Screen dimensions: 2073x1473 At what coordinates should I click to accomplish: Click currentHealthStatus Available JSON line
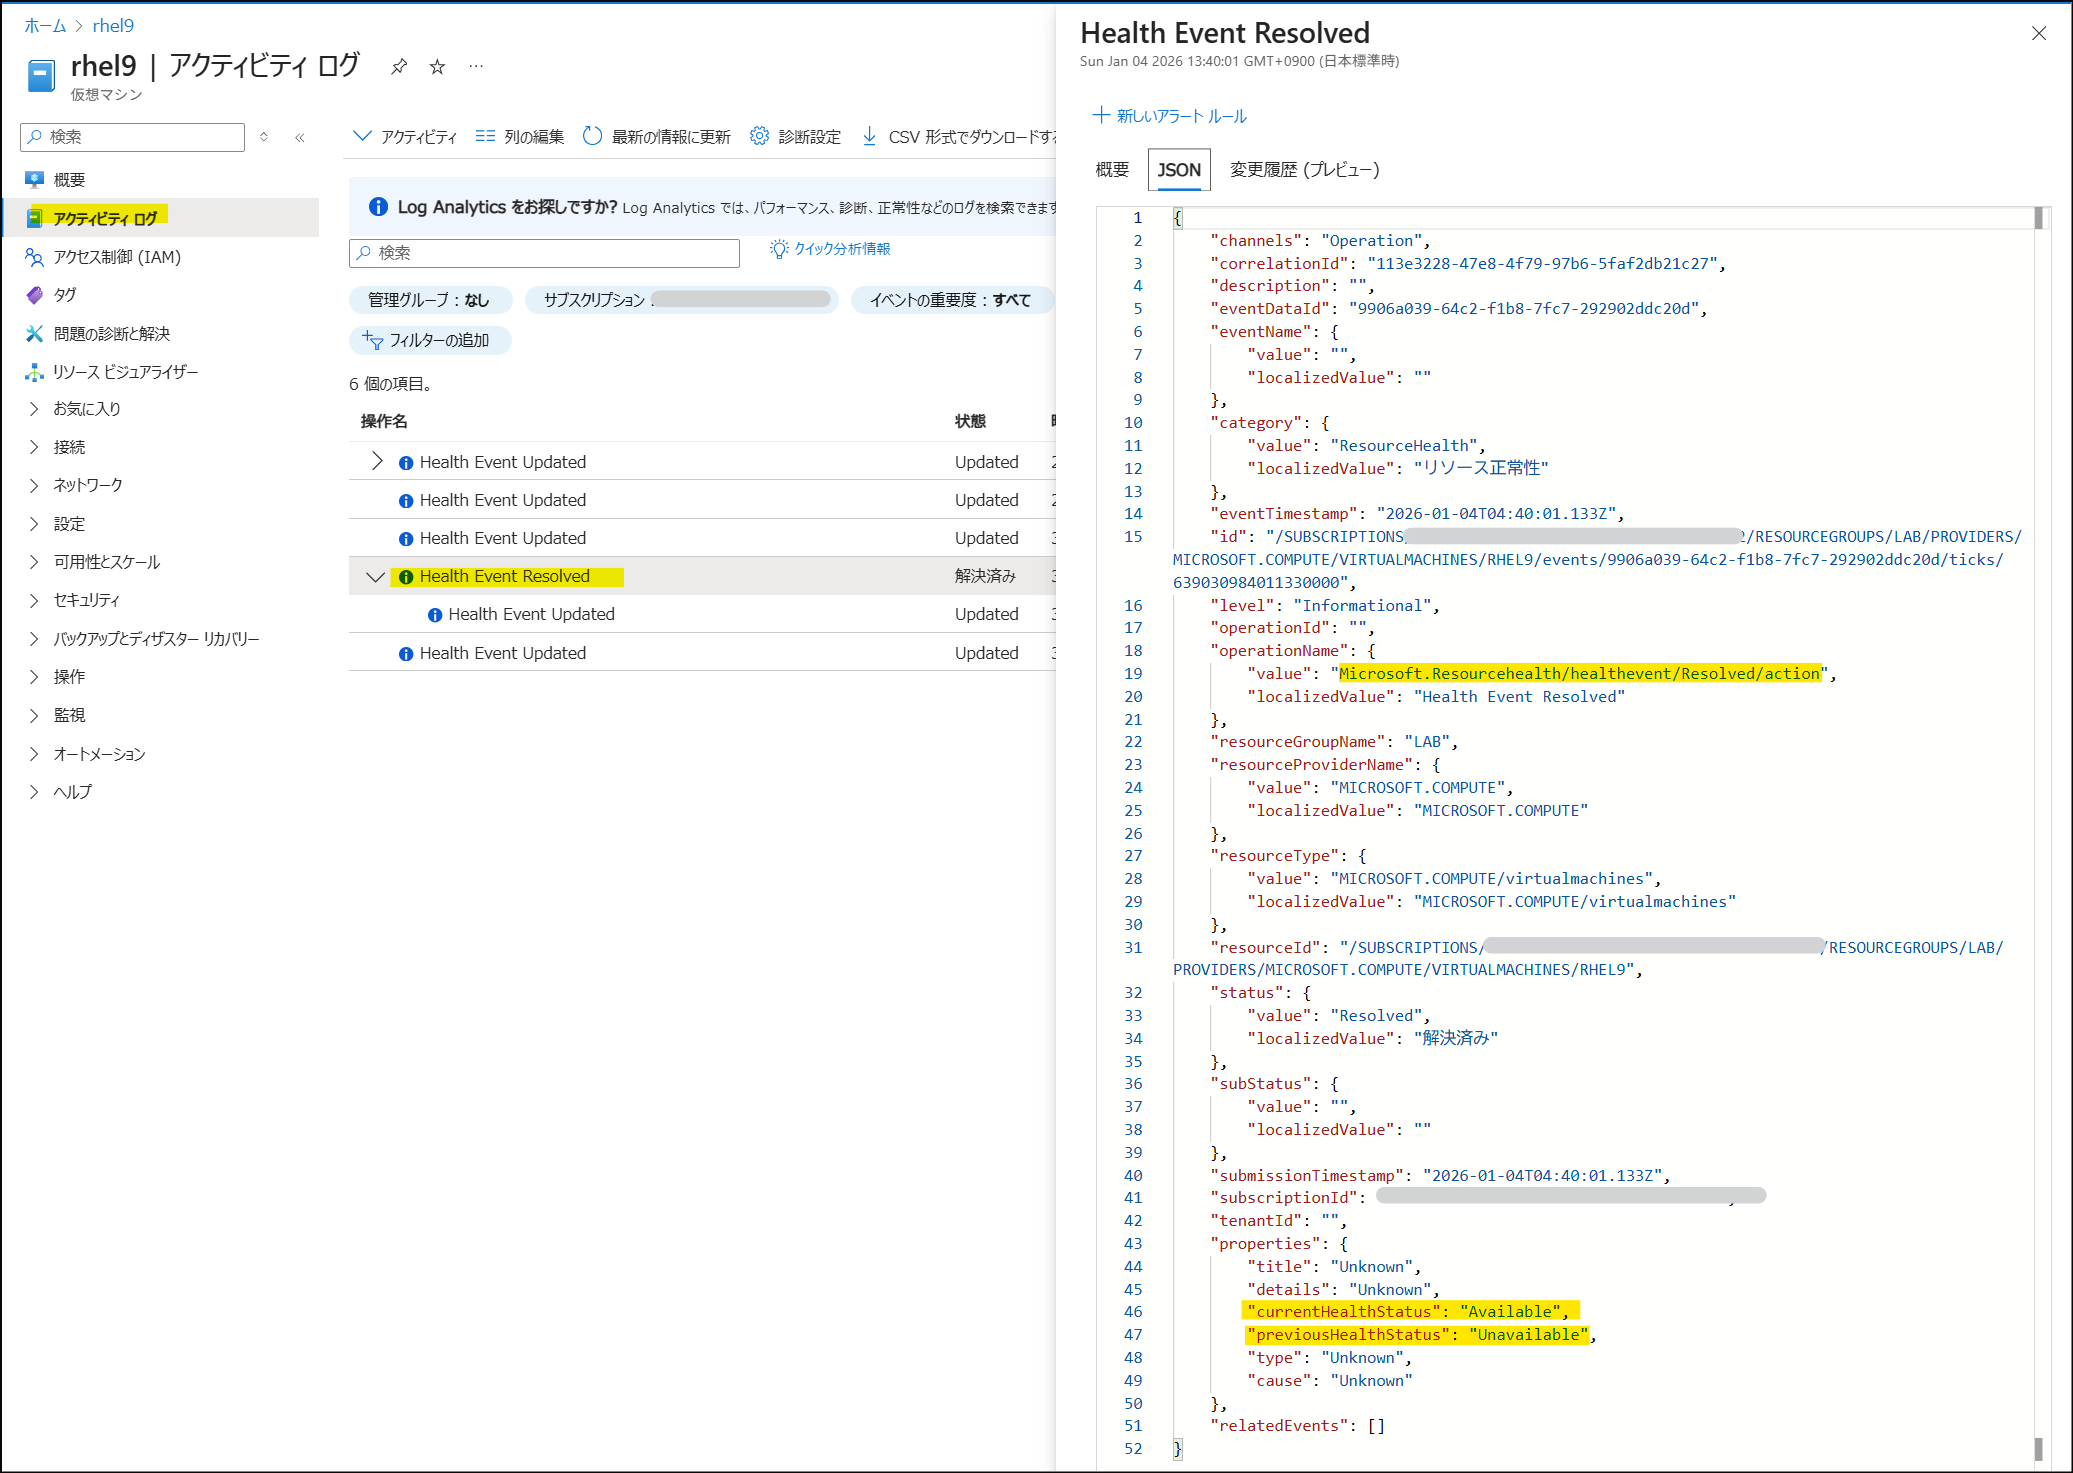(1411, 1311)
